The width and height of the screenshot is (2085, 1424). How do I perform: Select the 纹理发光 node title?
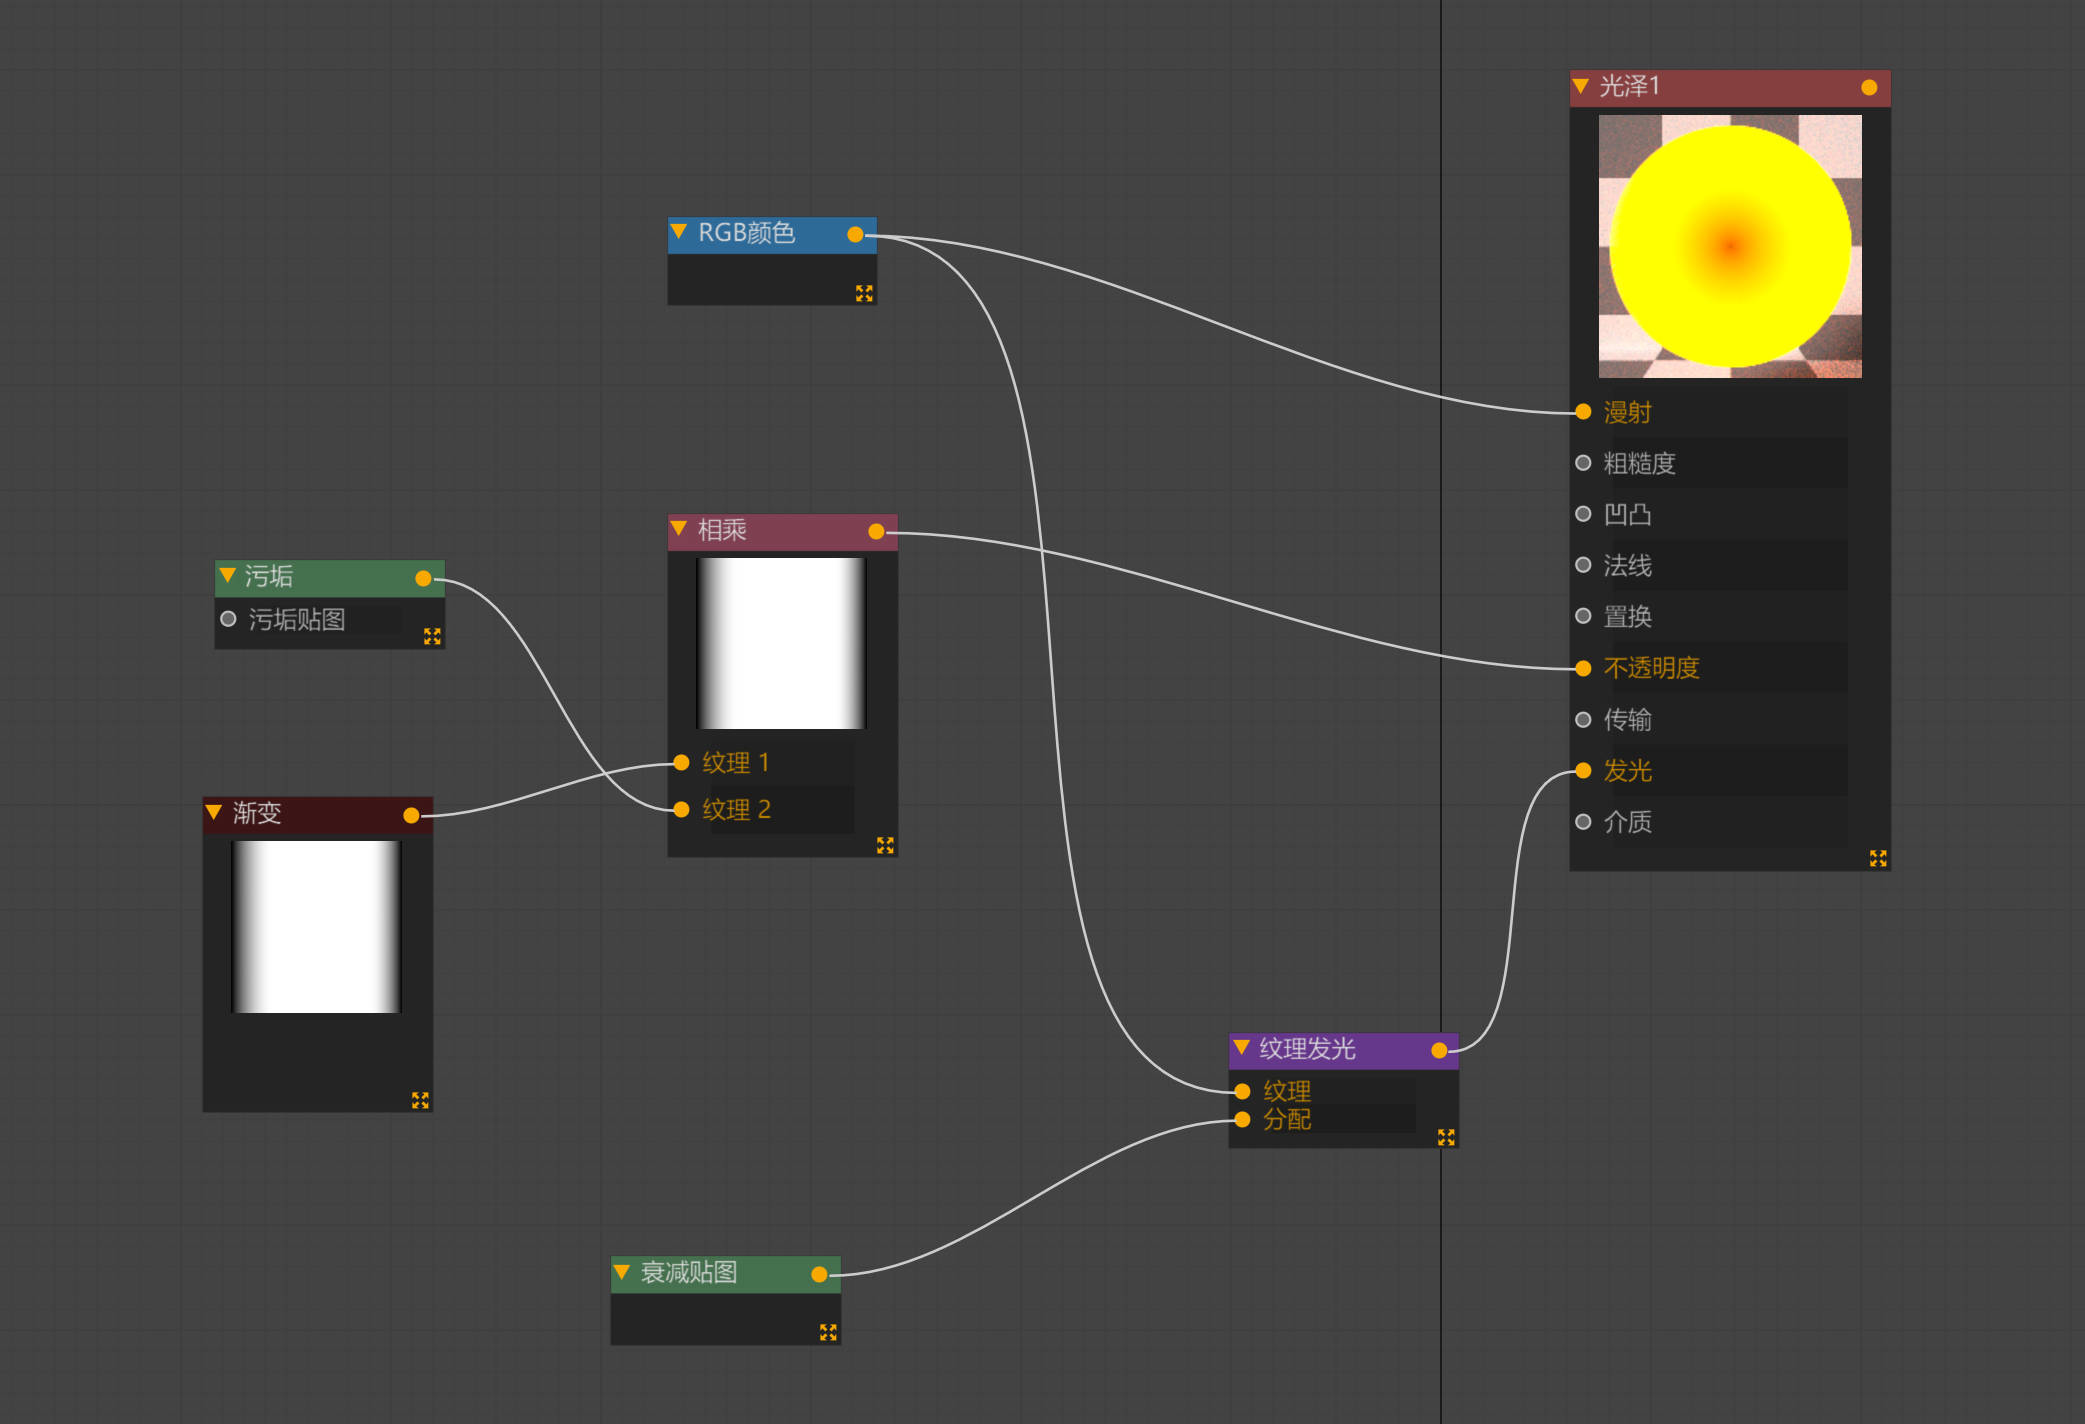click(x=1307, y=1049)
